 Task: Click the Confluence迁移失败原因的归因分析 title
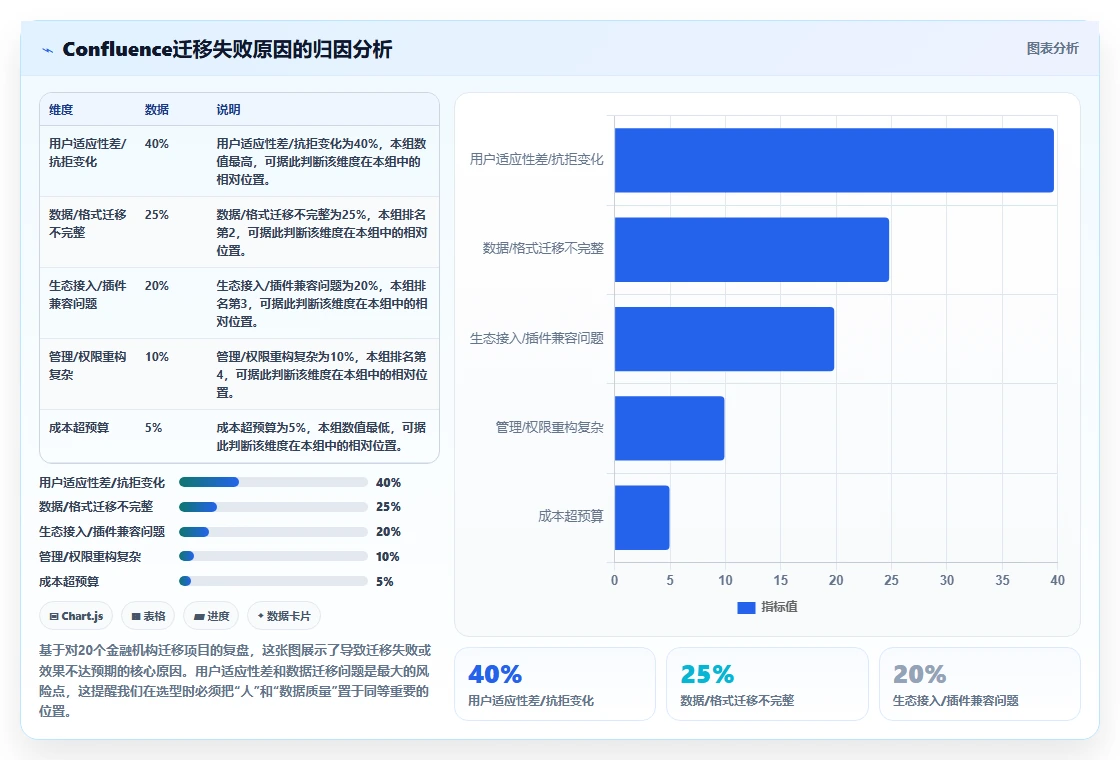point(227,49)
